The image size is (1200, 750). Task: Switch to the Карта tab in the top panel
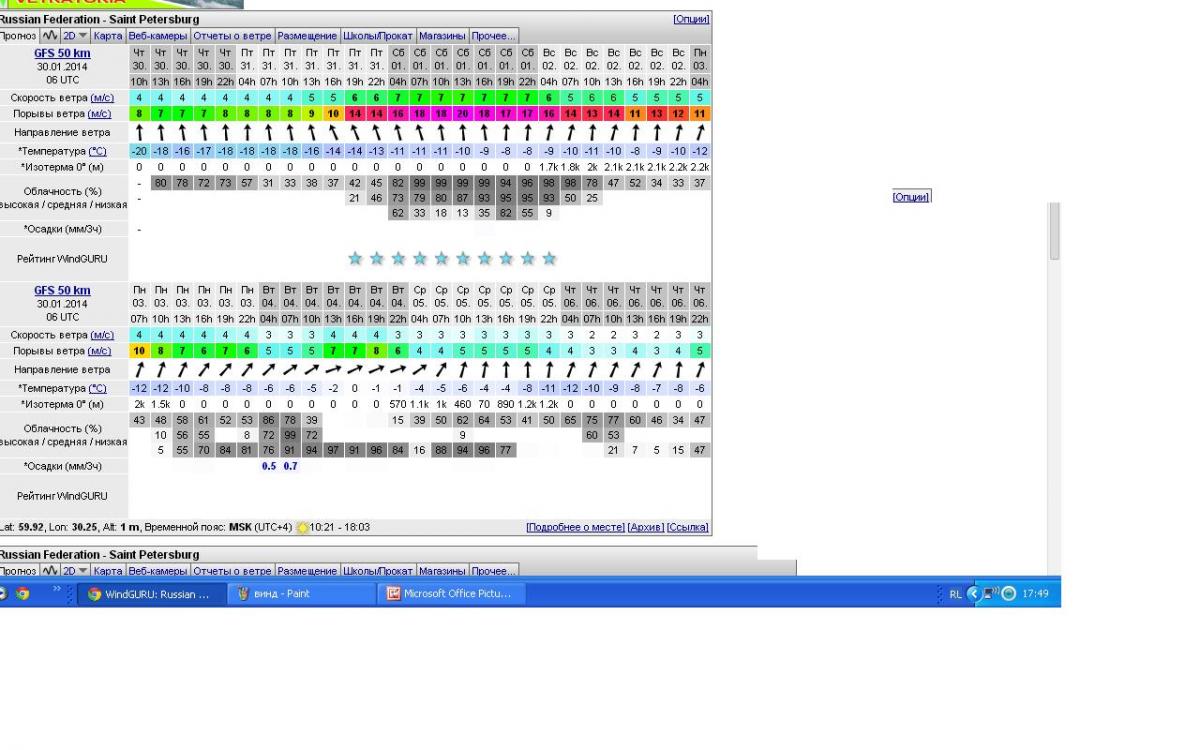tap(108, 36)
